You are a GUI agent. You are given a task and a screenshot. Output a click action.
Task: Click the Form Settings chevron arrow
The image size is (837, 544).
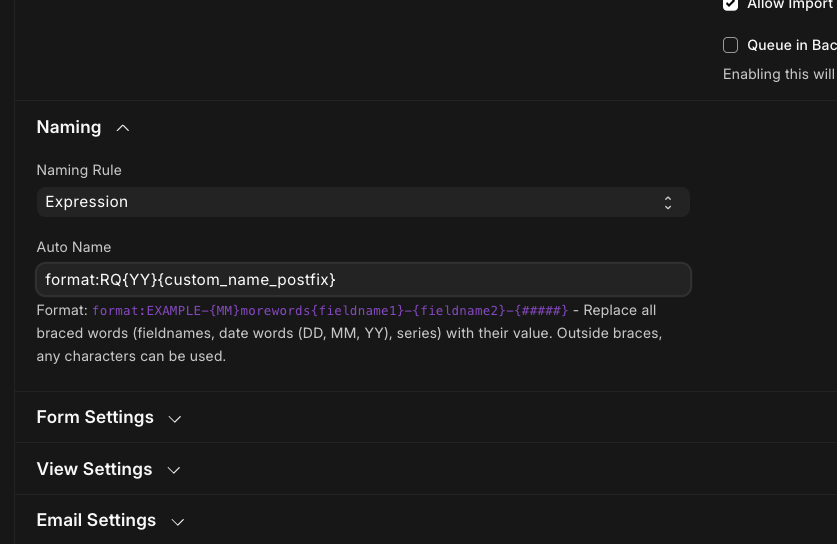pyautogui.click(x=175, y=418)
